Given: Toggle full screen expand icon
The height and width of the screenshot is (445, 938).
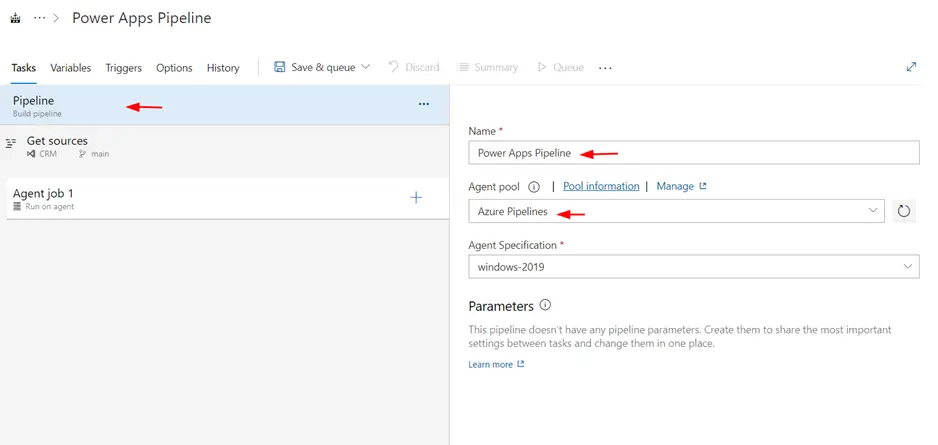Looking at the screenshot, I should pos(911,67).
